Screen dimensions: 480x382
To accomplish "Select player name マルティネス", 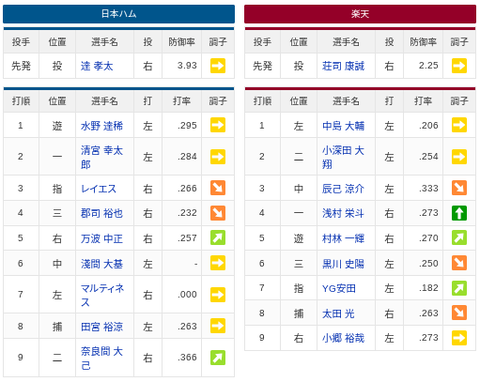I will (103, 295).
